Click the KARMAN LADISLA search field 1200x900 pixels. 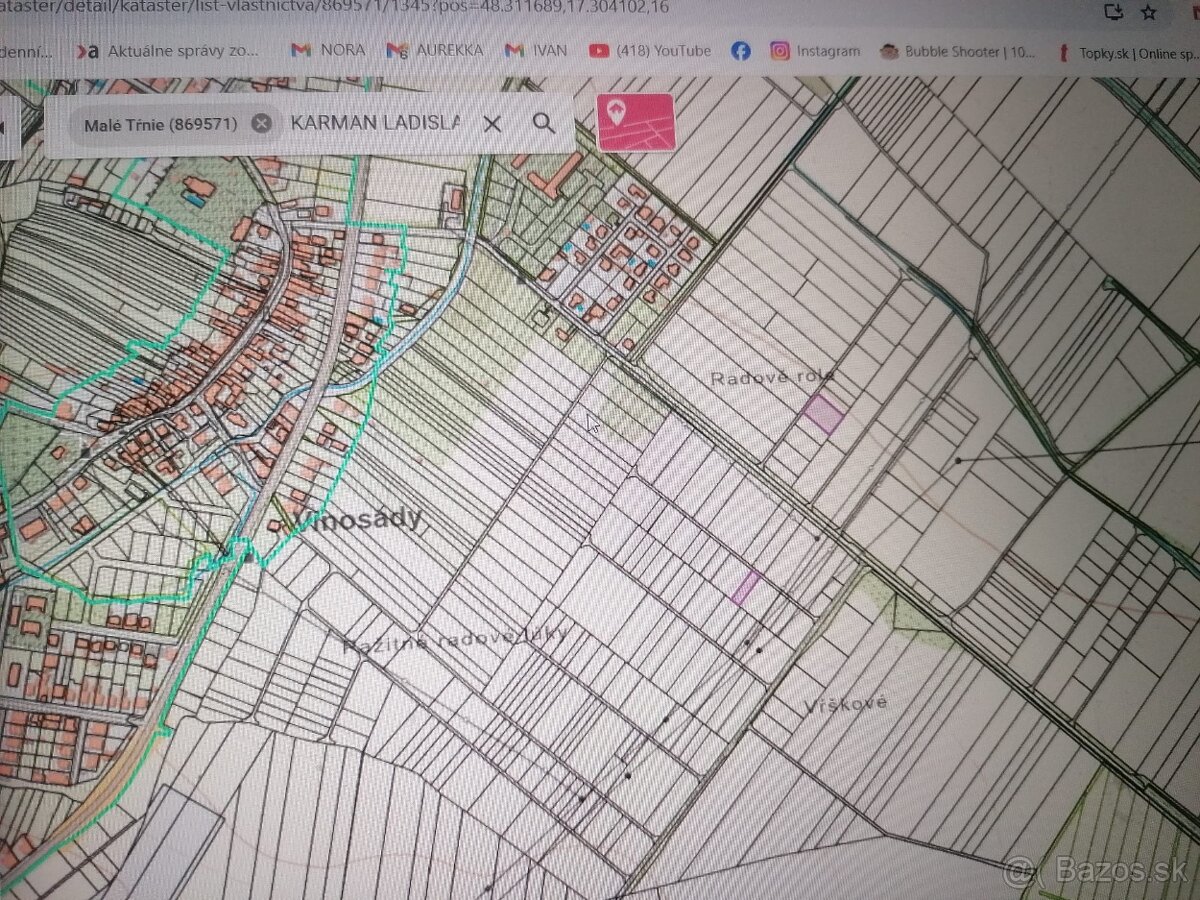[375, 123]
